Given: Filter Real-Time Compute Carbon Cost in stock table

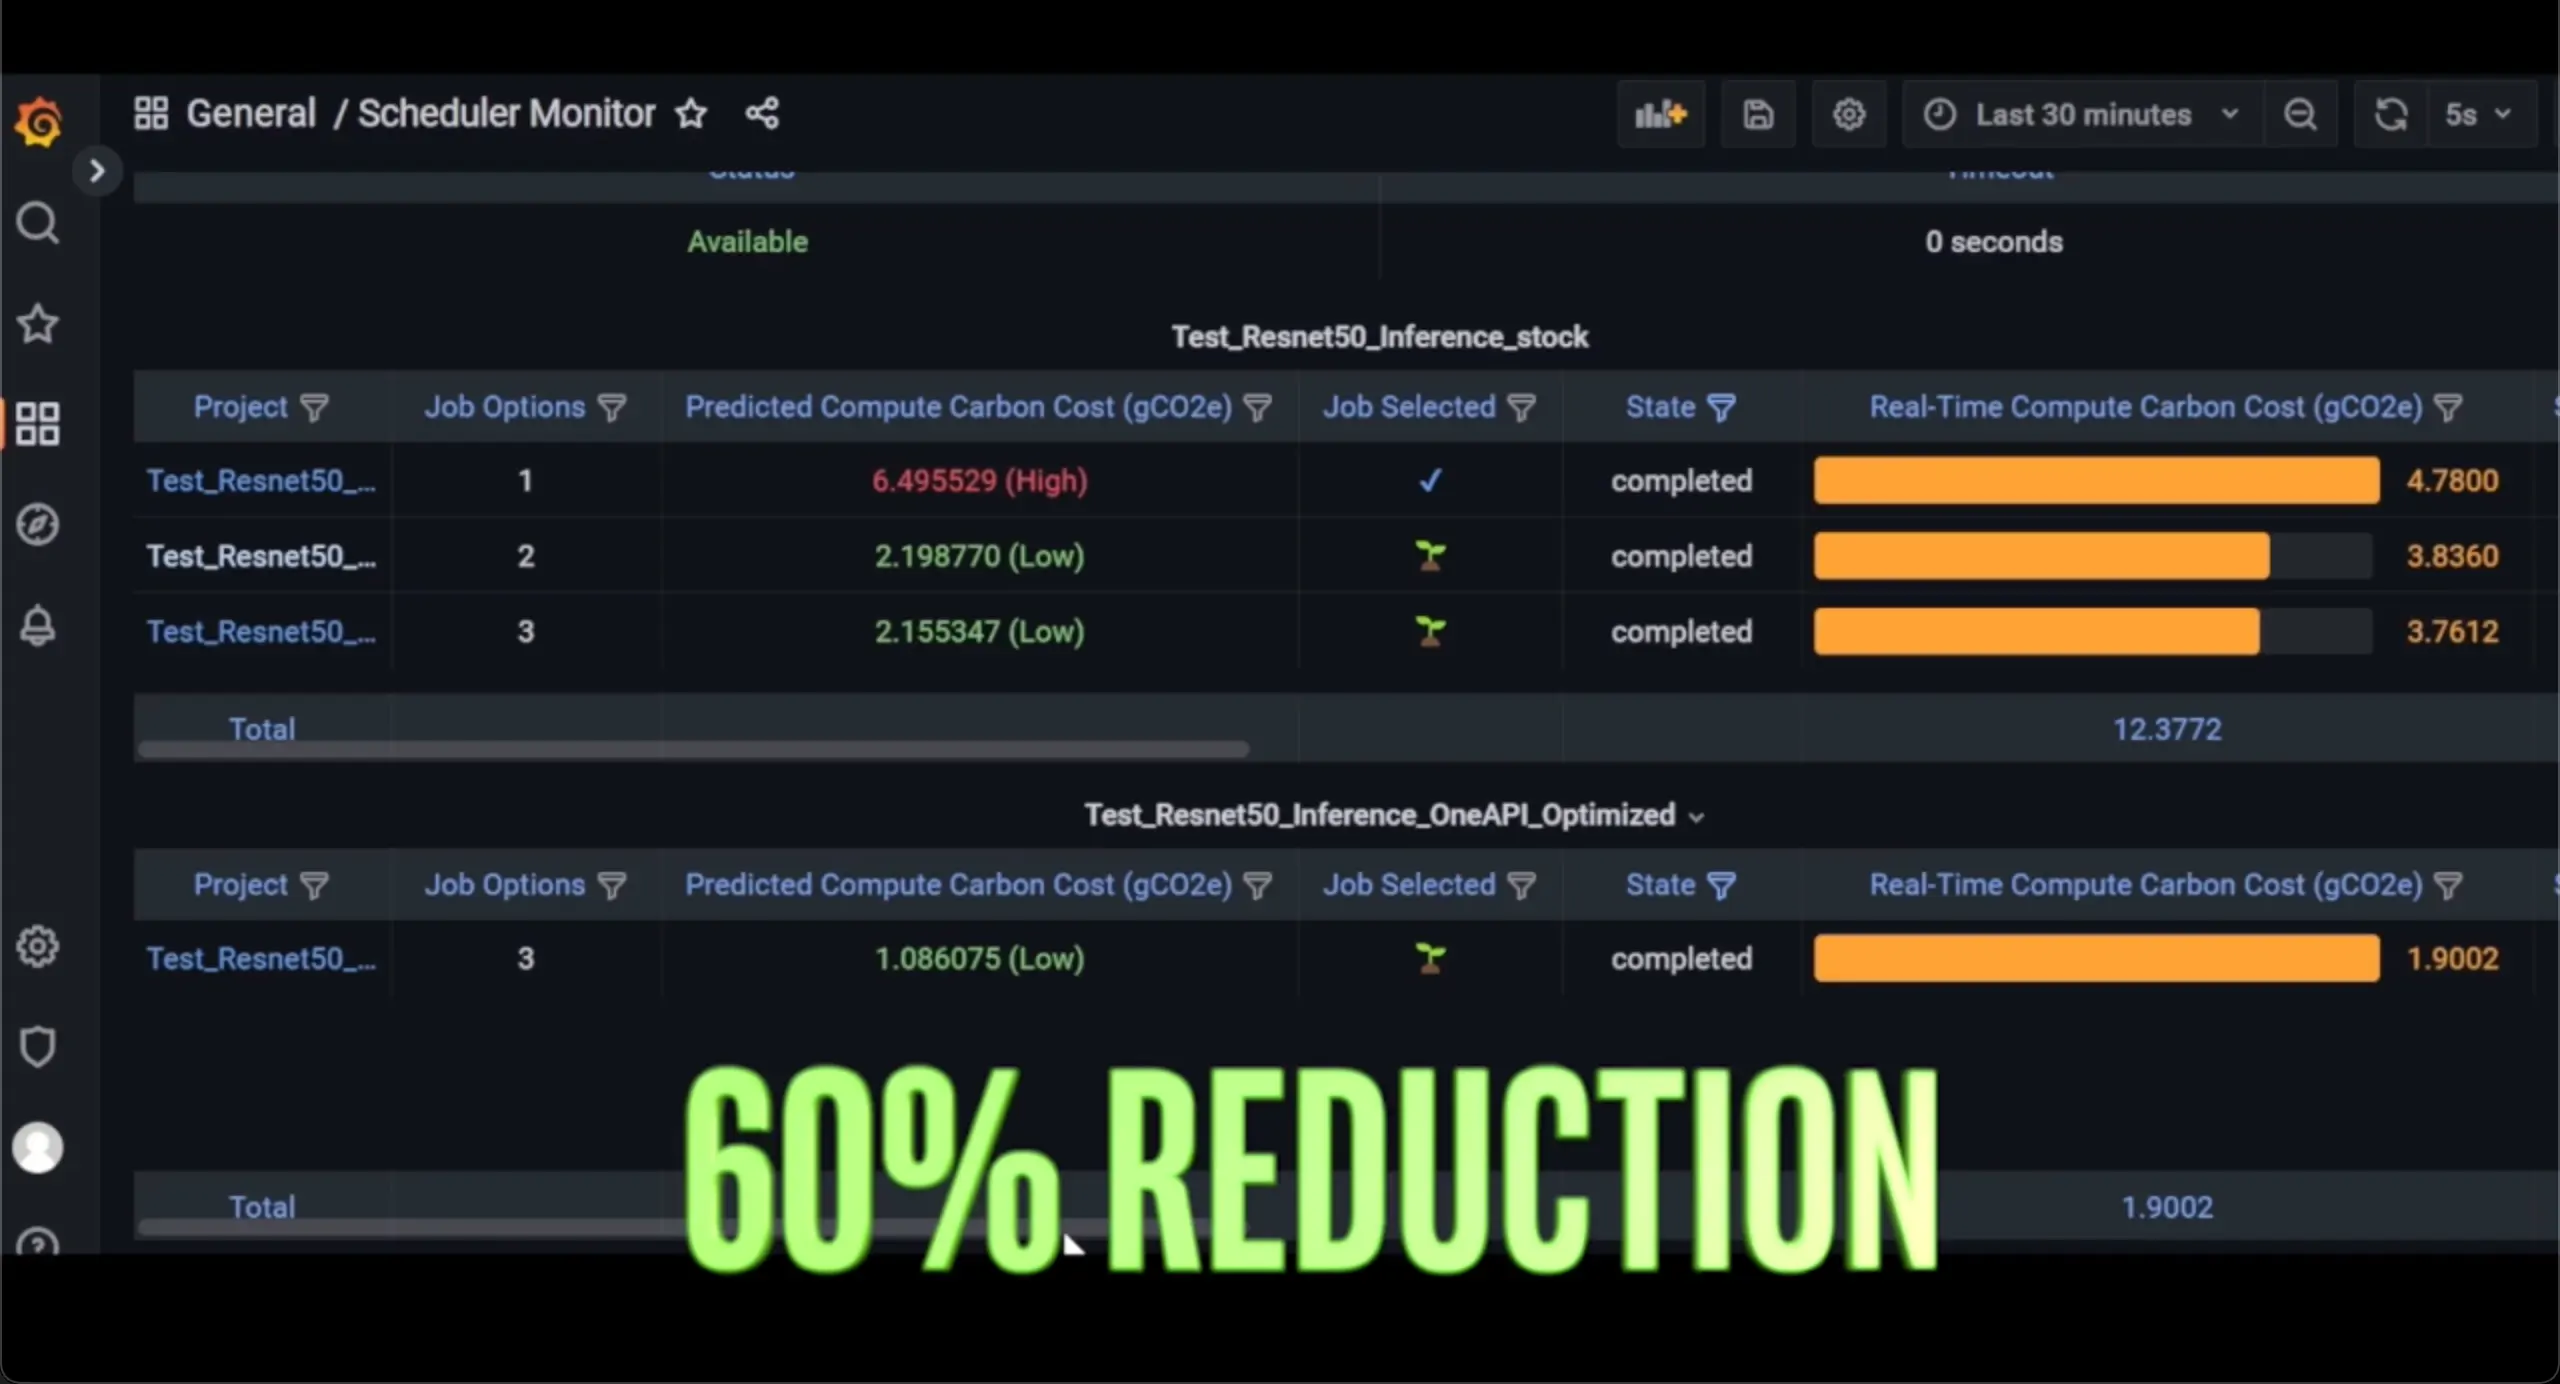Looking at the screenshot, I should coord(2448,407).
